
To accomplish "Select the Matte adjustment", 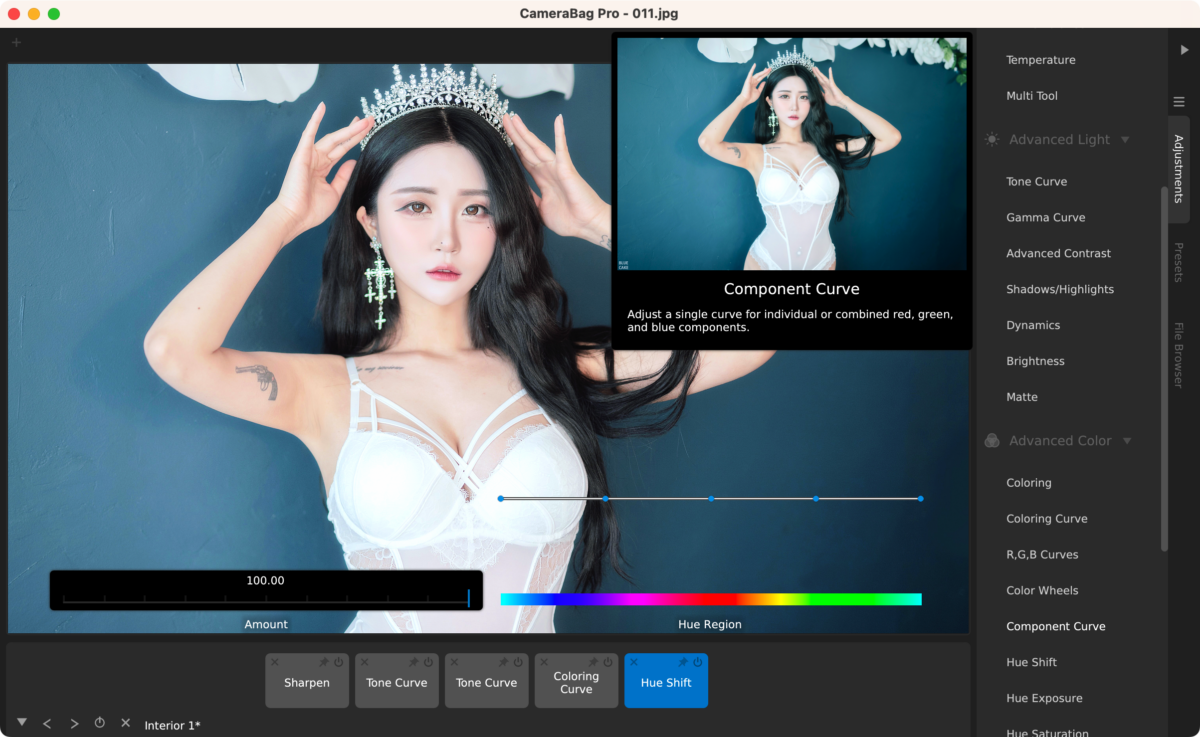I will point(1022,398).
